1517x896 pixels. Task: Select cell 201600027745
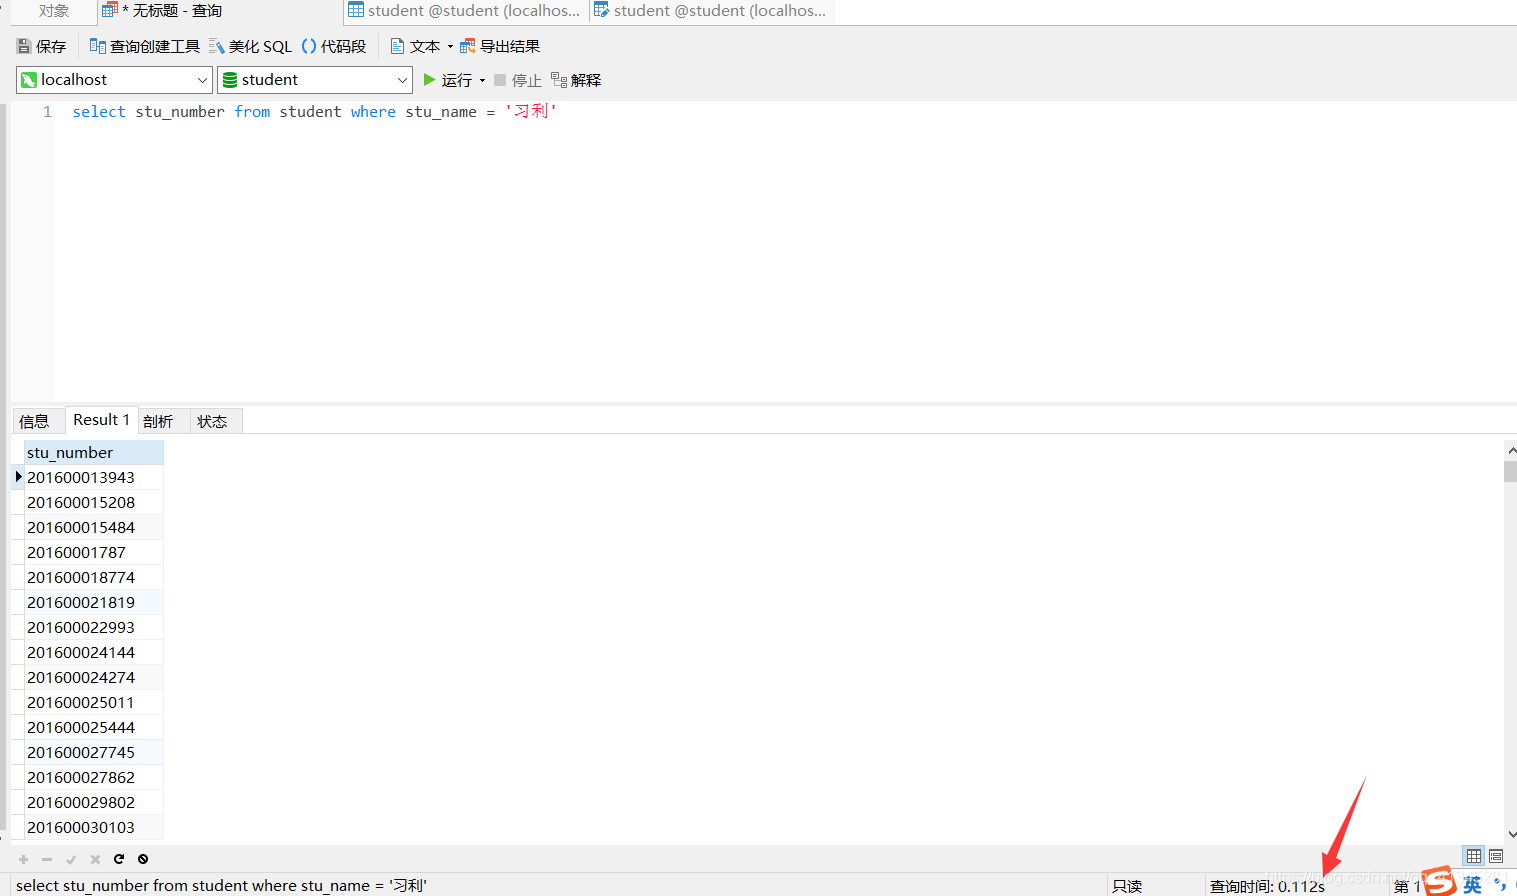(x=93, y=752)
